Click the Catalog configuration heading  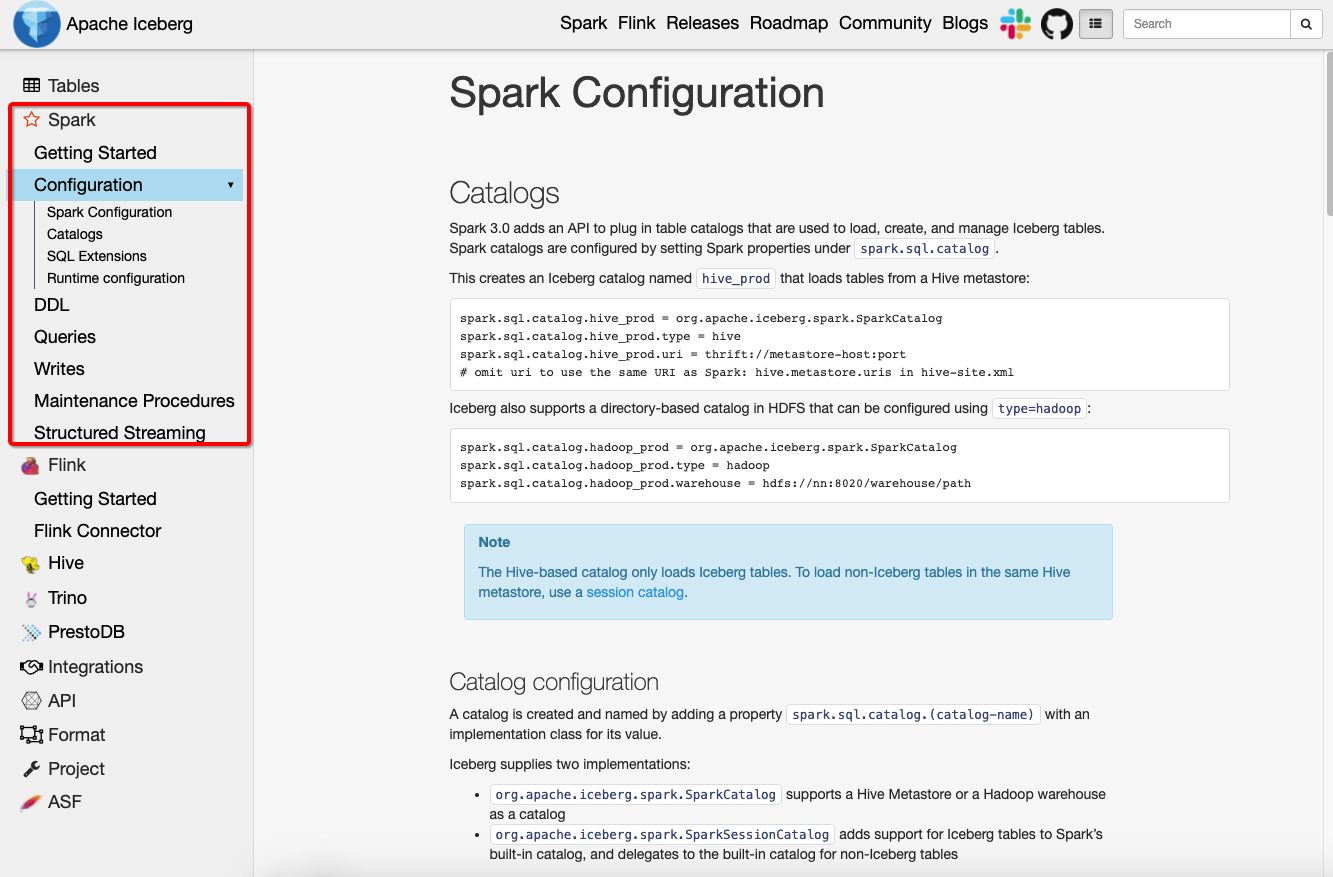pos(554,682)
